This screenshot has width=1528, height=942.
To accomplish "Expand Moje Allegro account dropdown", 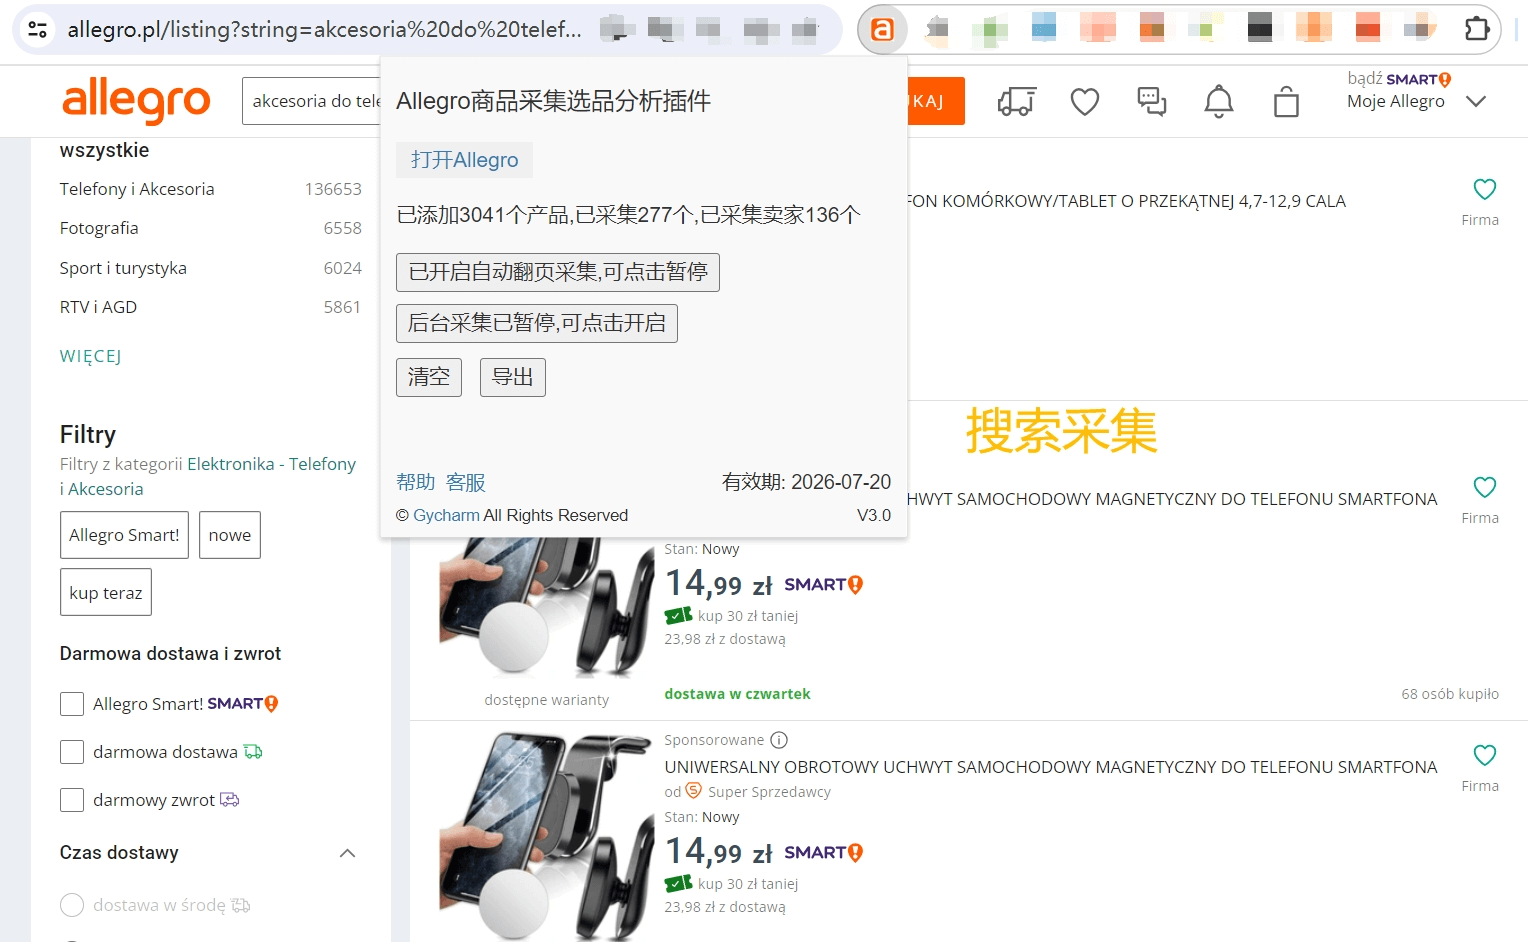I will point(1476,101).
